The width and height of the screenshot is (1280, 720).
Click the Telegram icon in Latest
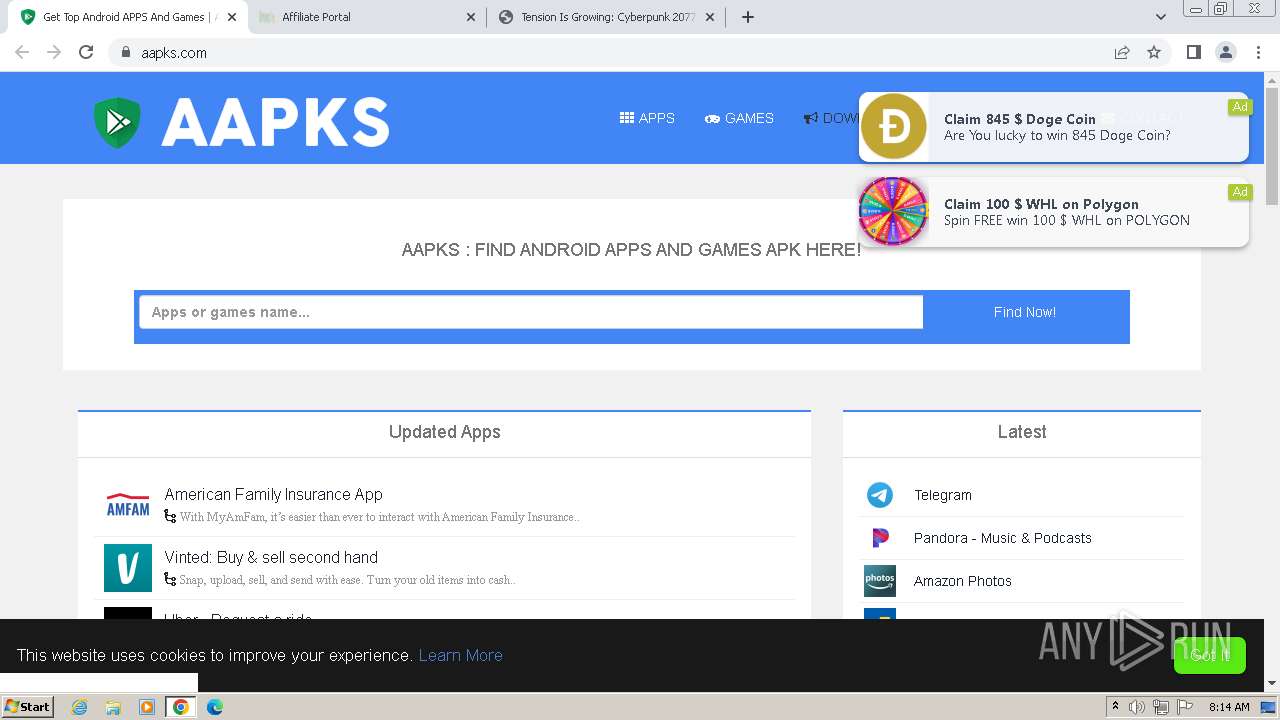point(880,495)
